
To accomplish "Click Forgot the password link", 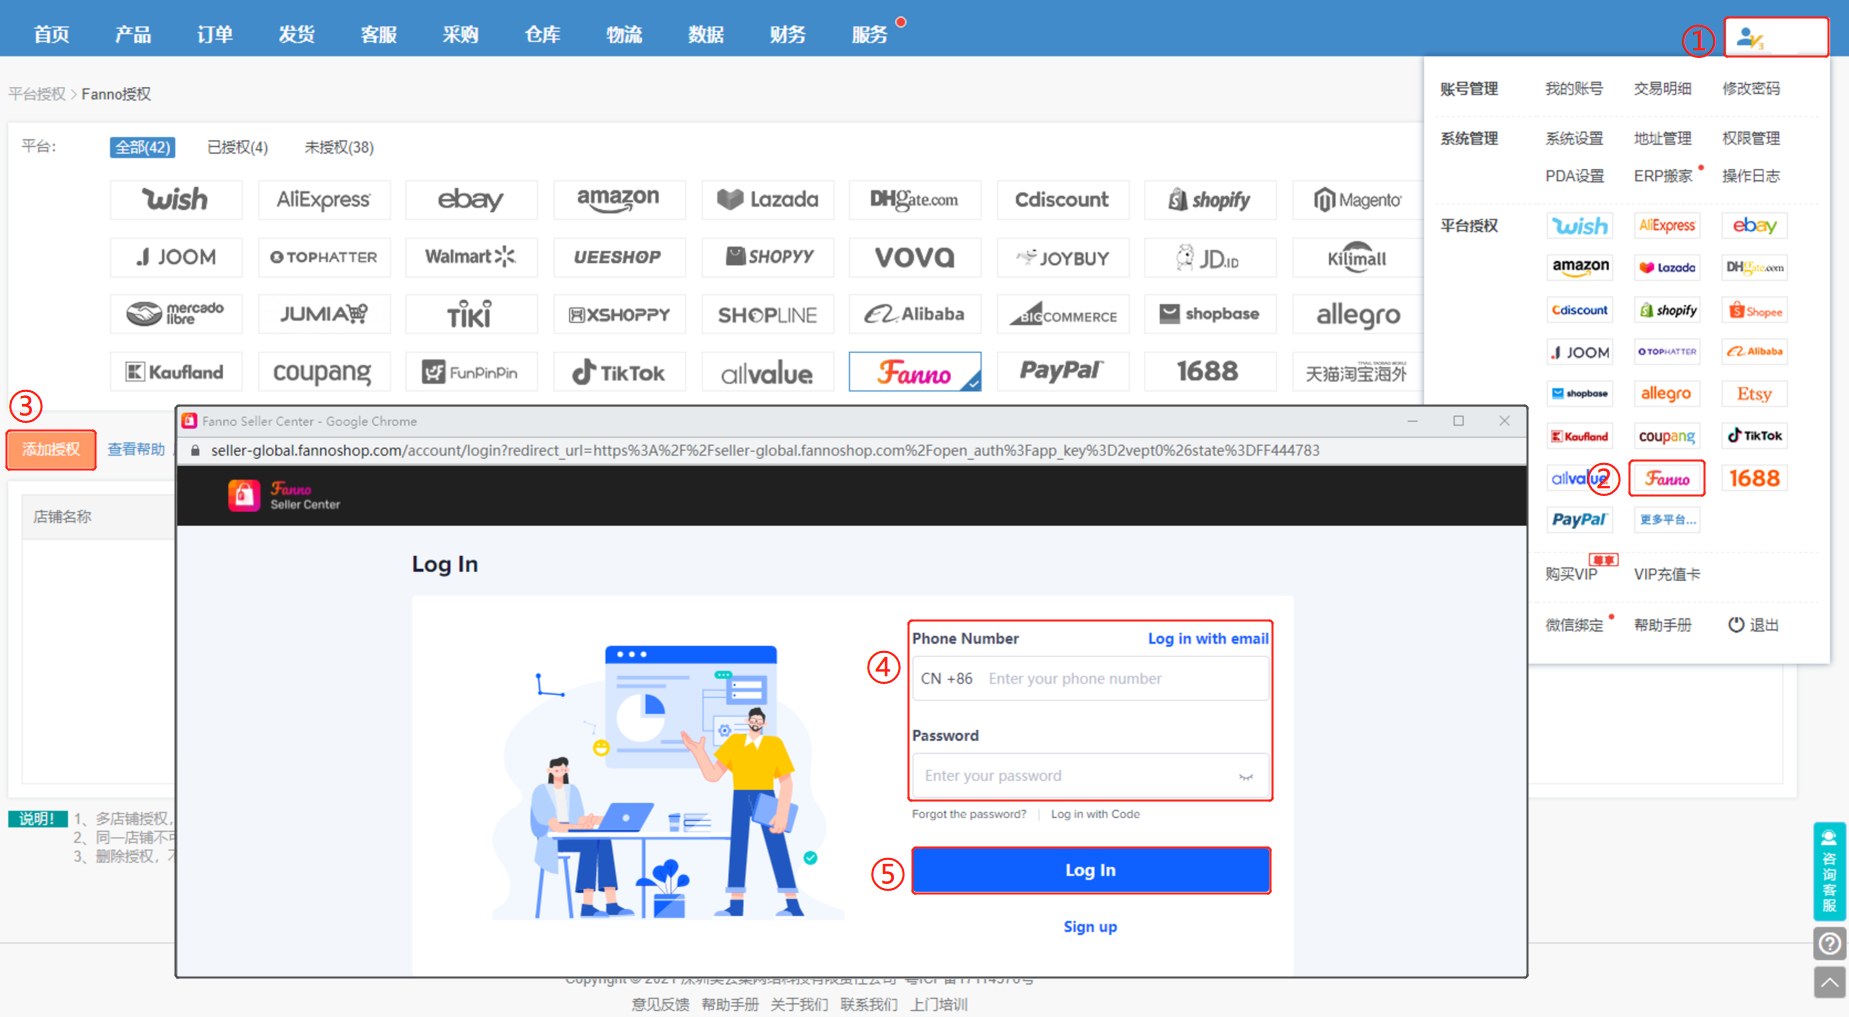I will [x=969, y=814].
